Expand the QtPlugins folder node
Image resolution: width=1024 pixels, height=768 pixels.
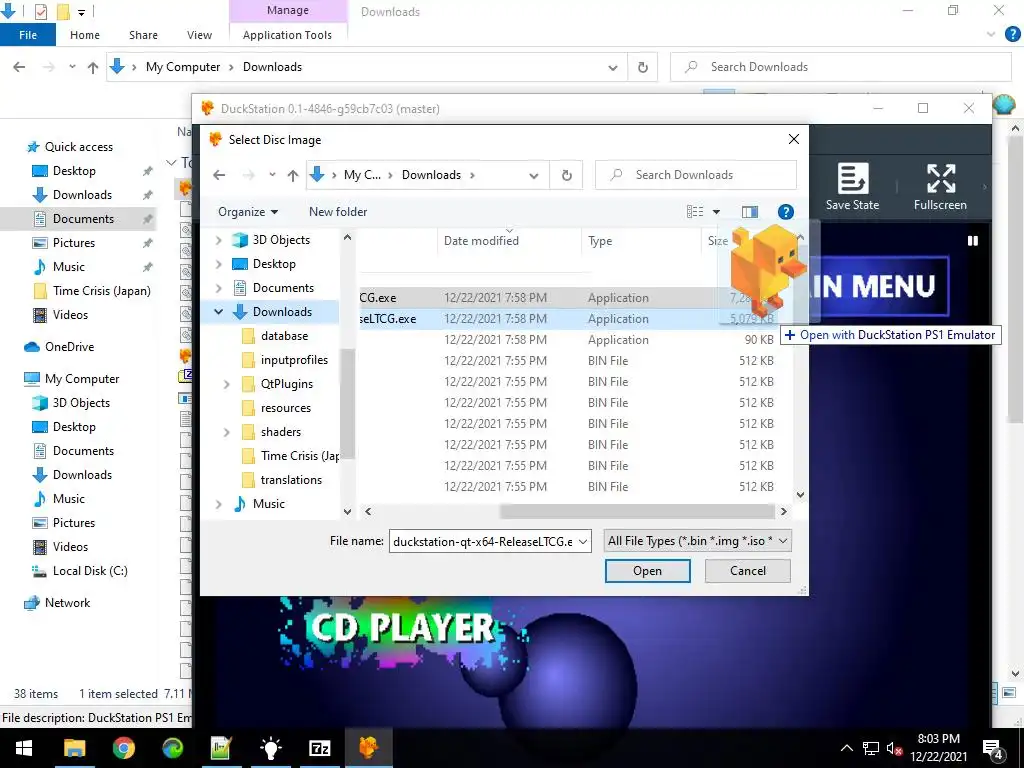227,384
